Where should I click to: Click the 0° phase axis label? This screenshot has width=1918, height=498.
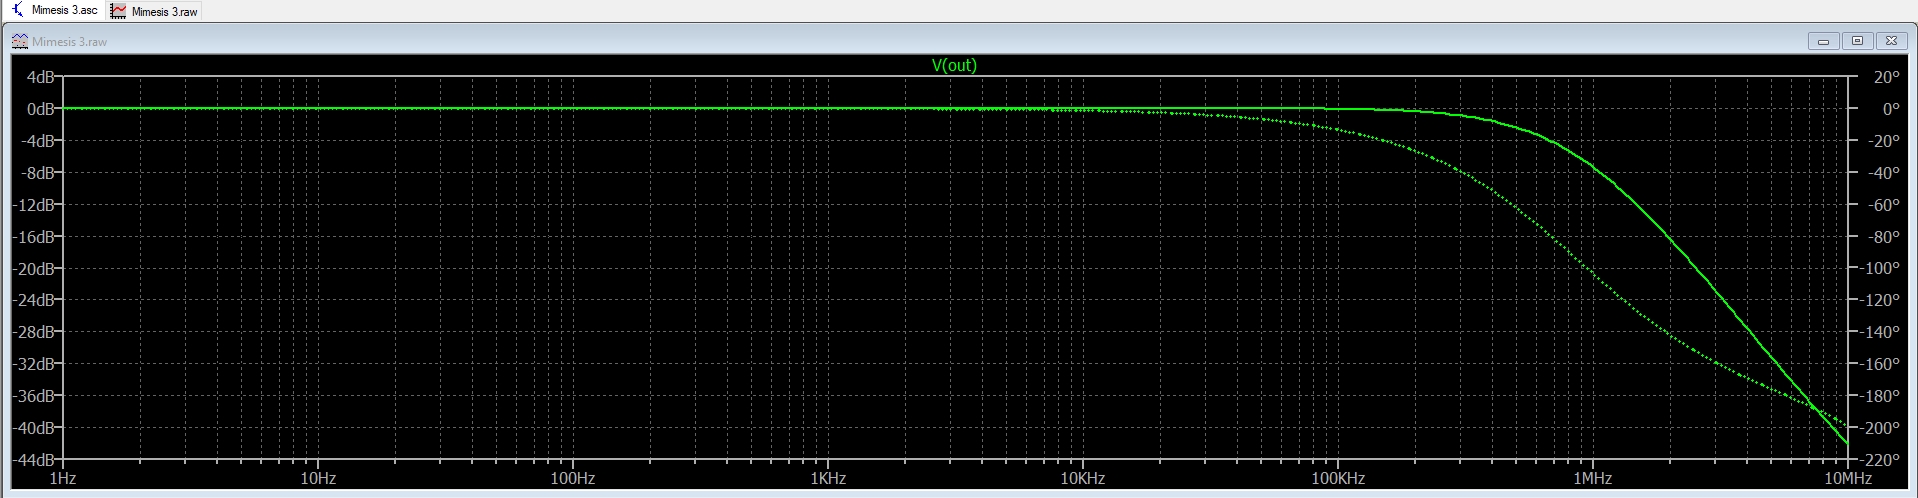pyautogui.click(x=1890, y=109)
